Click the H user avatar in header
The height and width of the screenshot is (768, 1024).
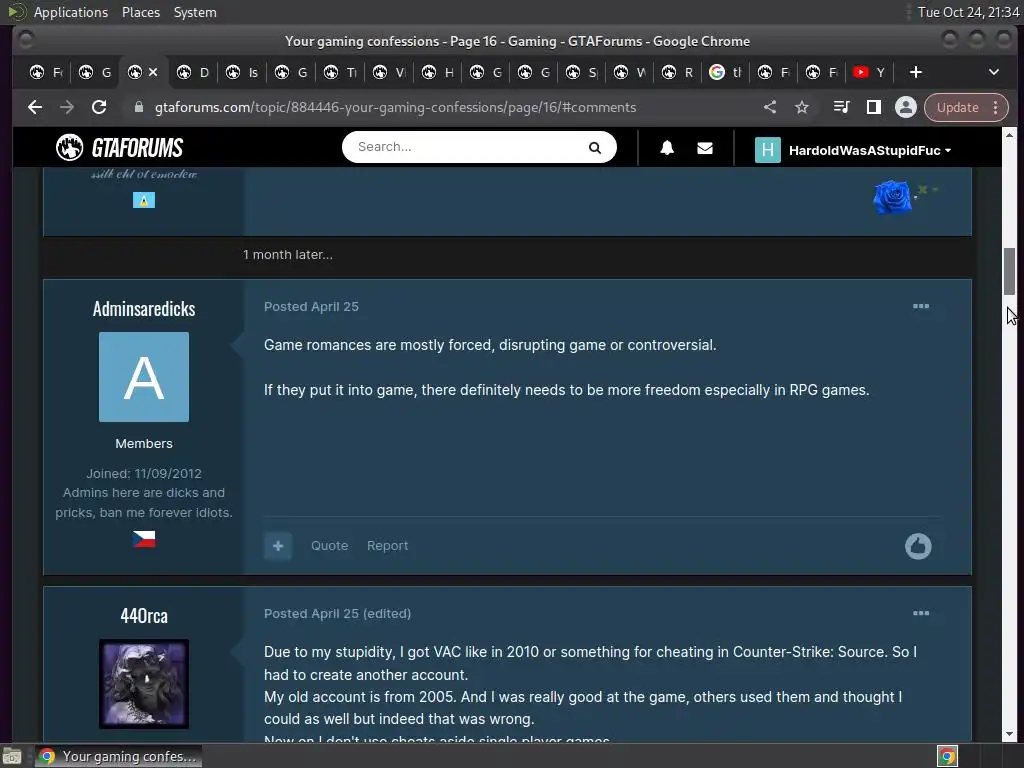pos(767,150)
